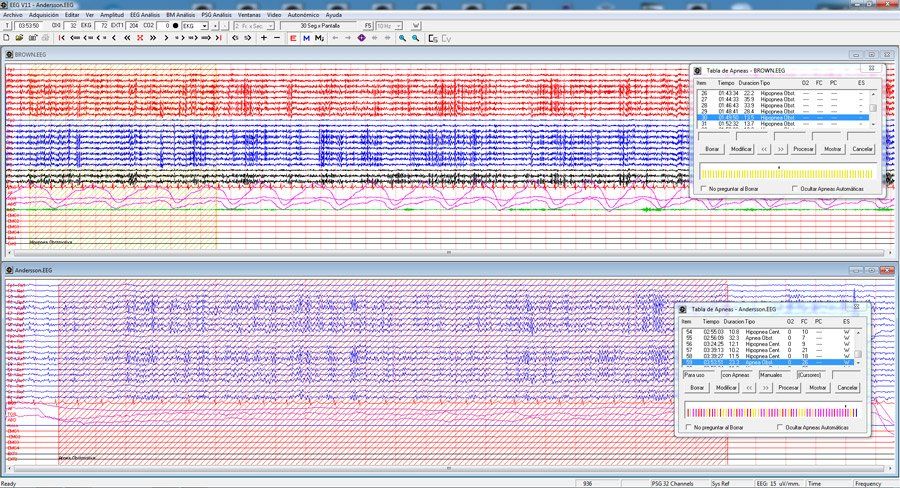The image size is (900, 488).
Task: Click the purple diamond marker icon
Action: point(362,38)
